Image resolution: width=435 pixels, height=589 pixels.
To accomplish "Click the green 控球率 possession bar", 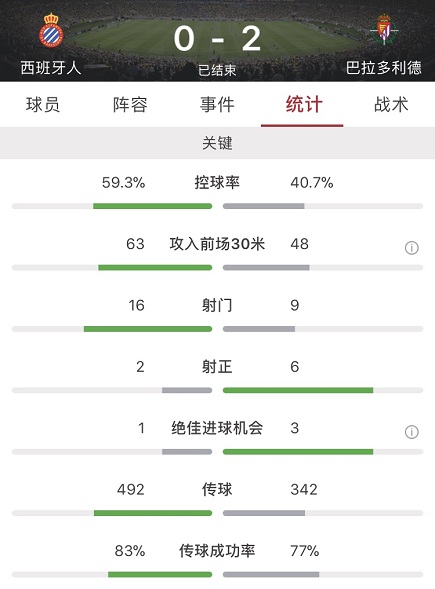I will click(153, 206).
